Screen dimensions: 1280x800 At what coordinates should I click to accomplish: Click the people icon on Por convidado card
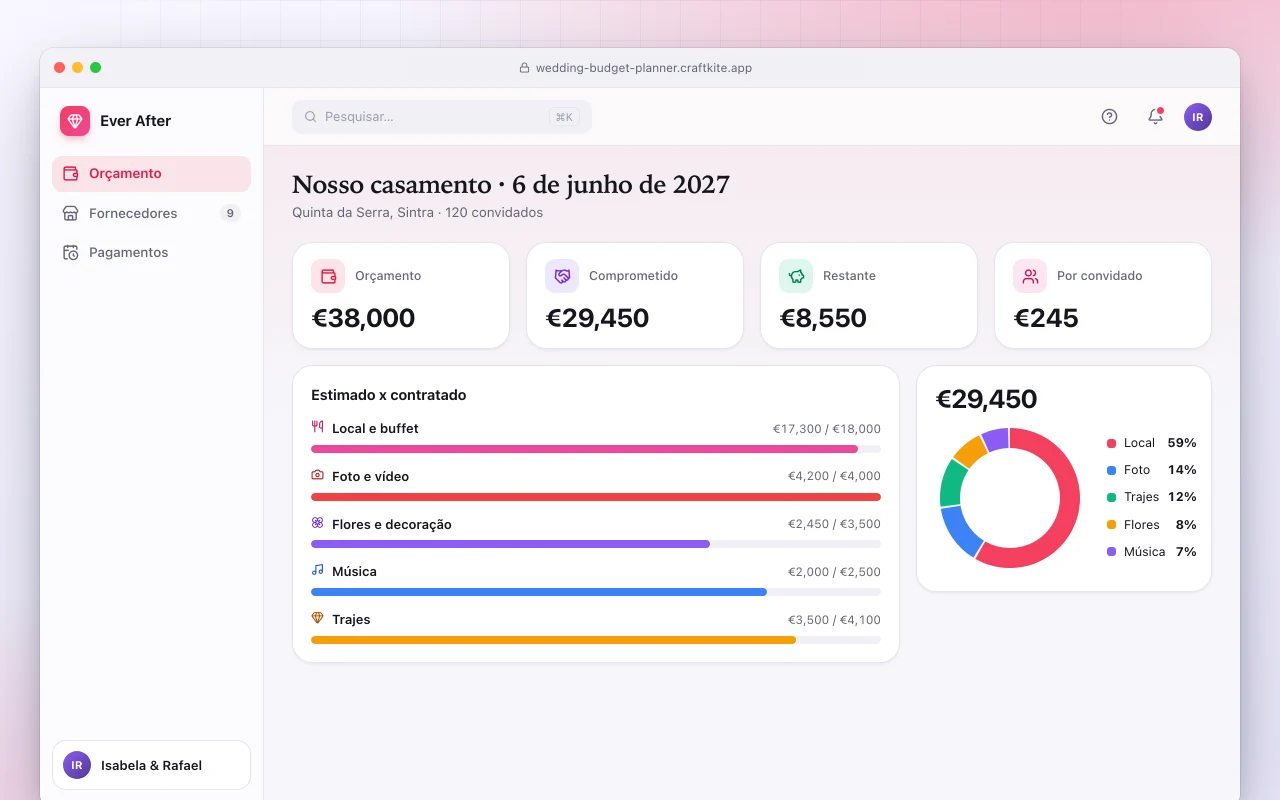pyautogui.click(x=1030, y=276)
